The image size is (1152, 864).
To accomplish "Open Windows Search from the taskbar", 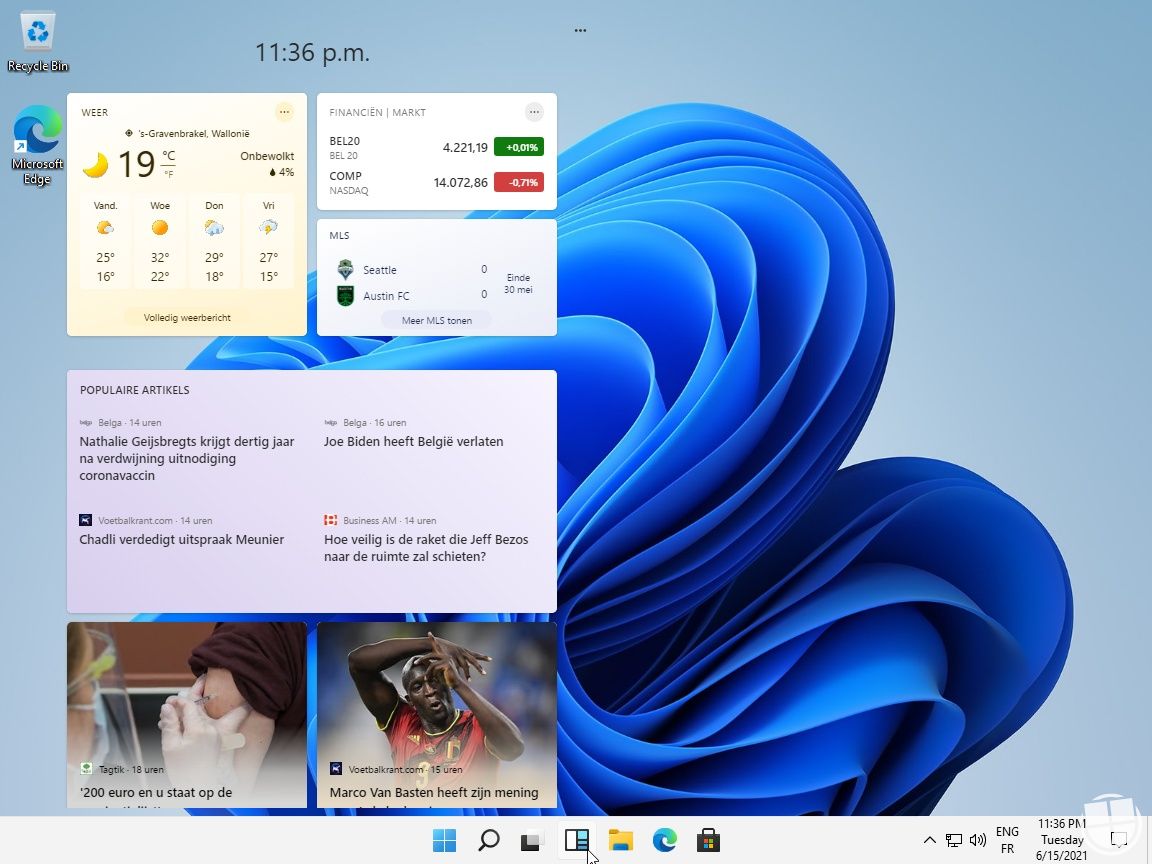I will (x=488, y=840).
